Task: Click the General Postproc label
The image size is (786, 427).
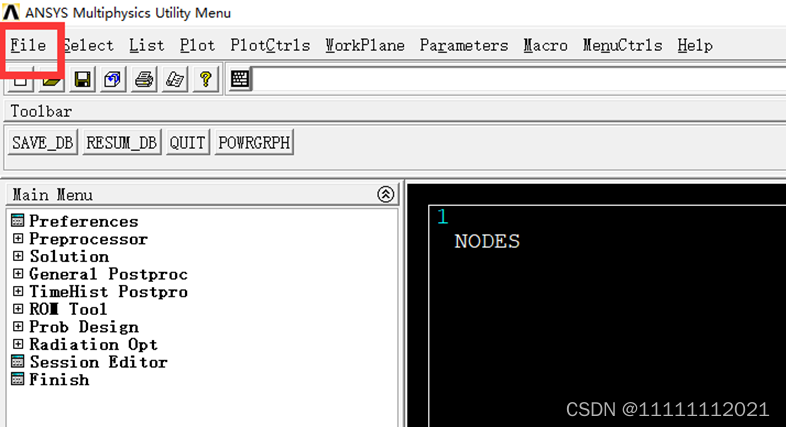Action: 108,274
